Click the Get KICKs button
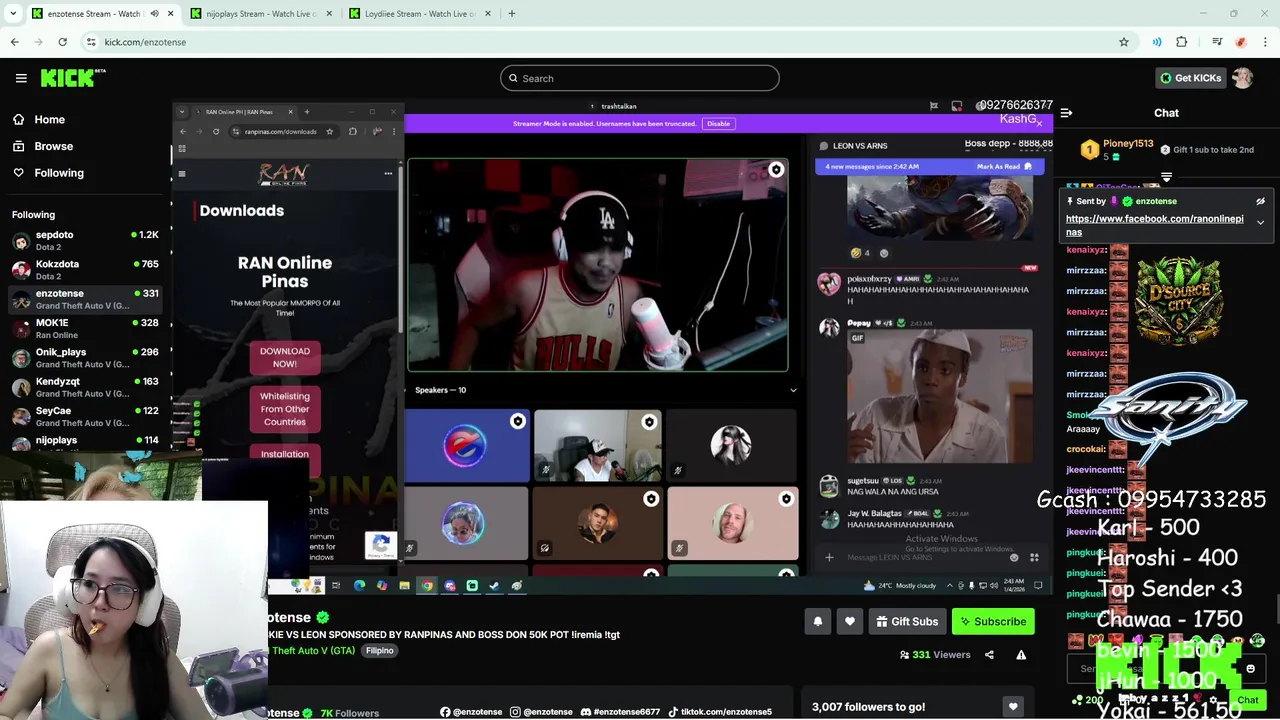Screen dimensions: 1280x720 (x=1190, y=78)
